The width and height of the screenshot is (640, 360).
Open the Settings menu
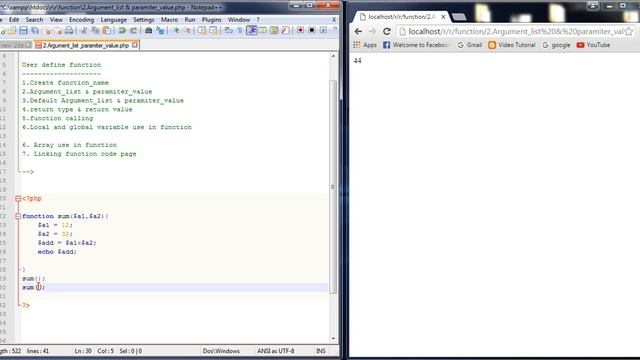[x=144, y=20]
